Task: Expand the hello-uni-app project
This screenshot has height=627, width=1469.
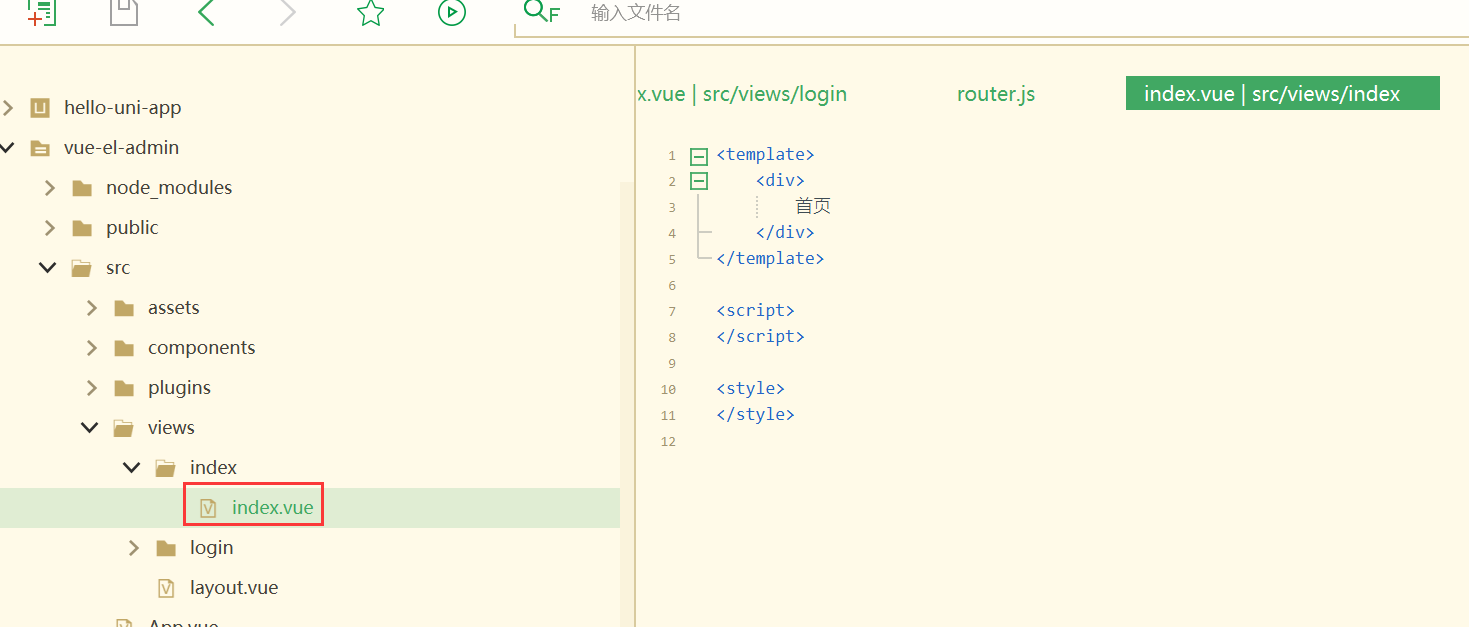Action: click(8, 107)
